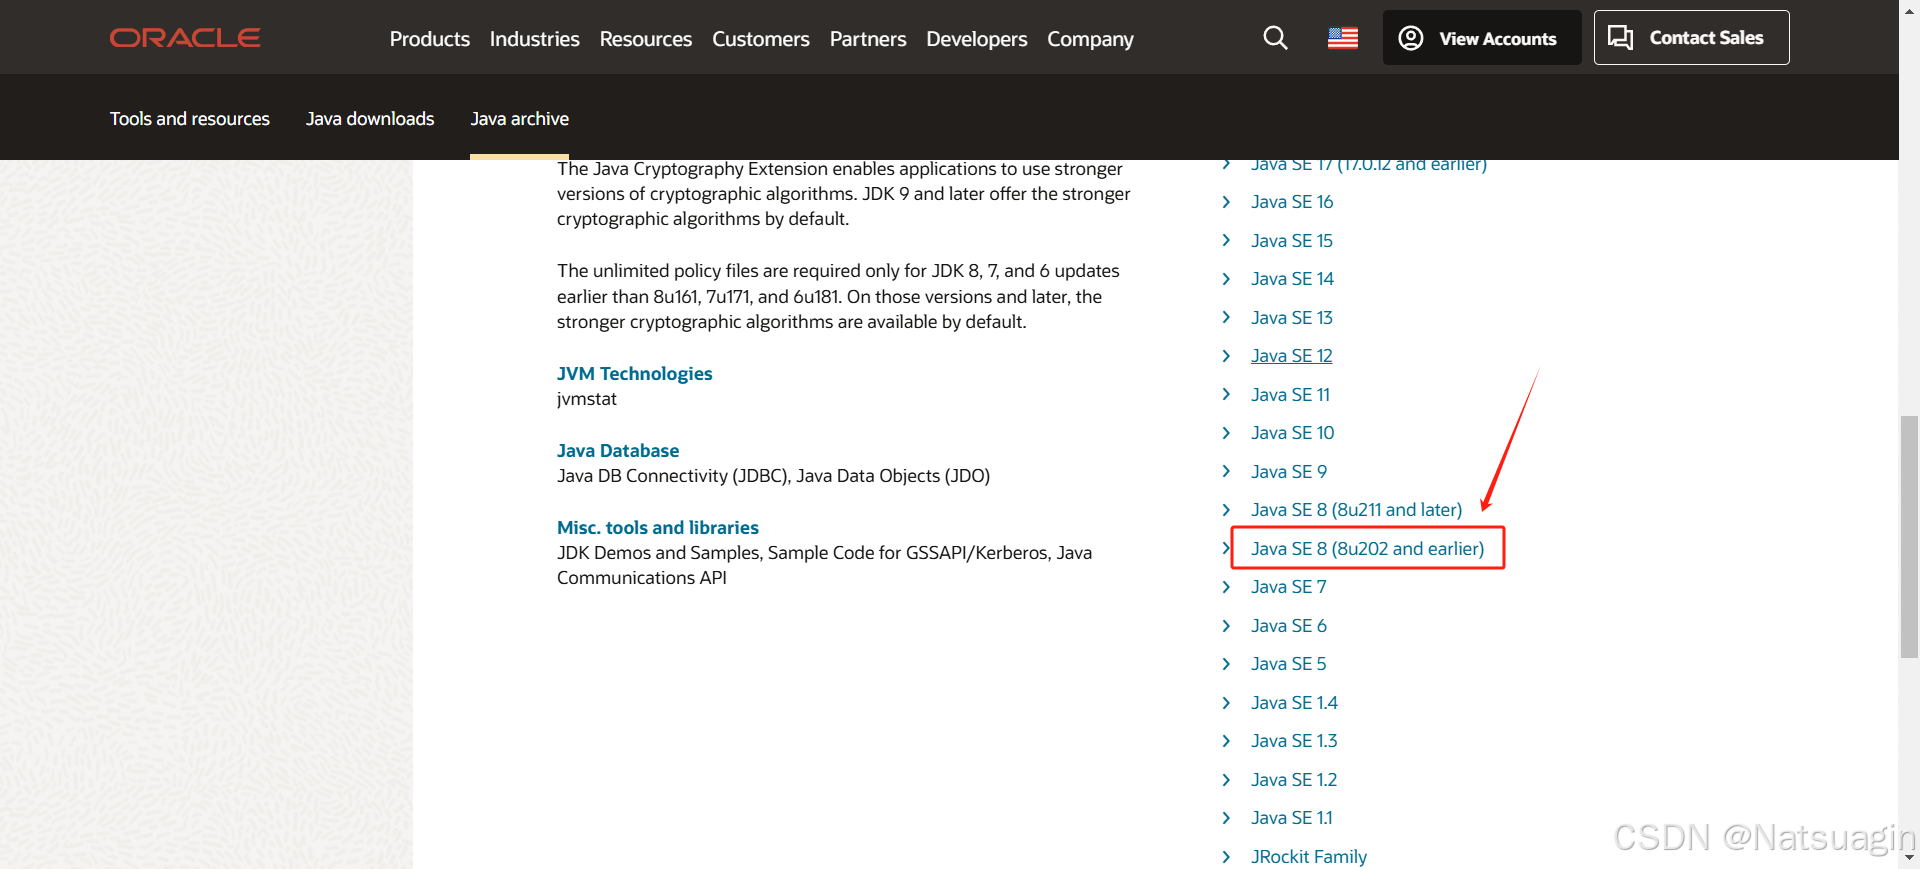The width and height of the screenshot is (1920, 869).
Task: Open the Developers menu
Action: tap(977, 39)
